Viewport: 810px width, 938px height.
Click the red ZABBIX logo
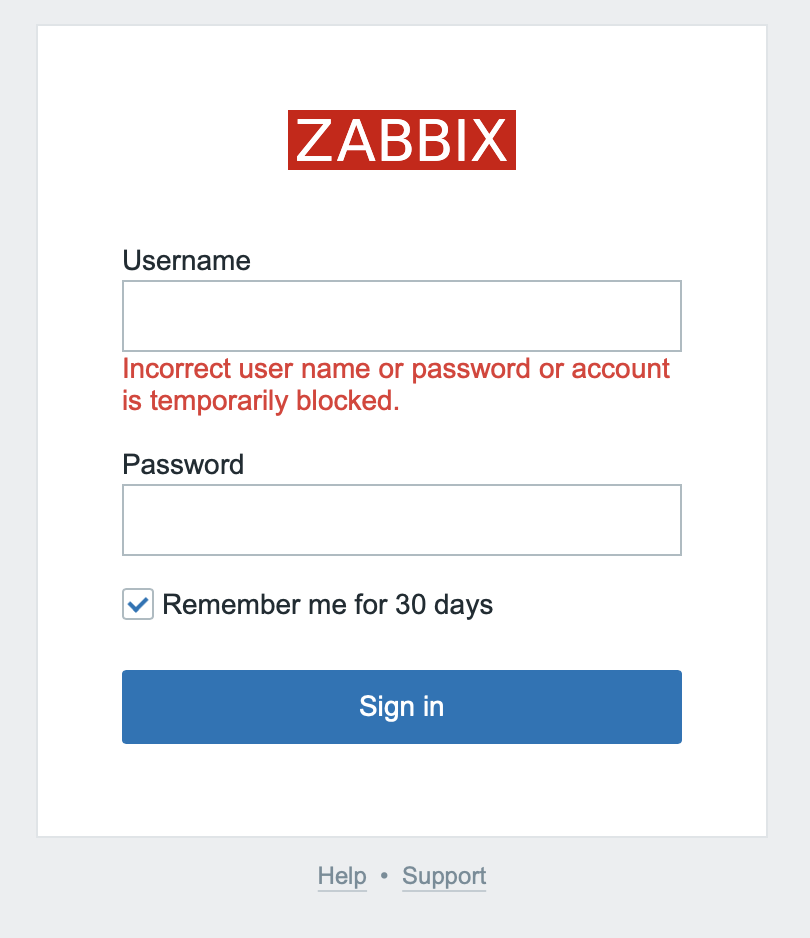tap(401, 140)
